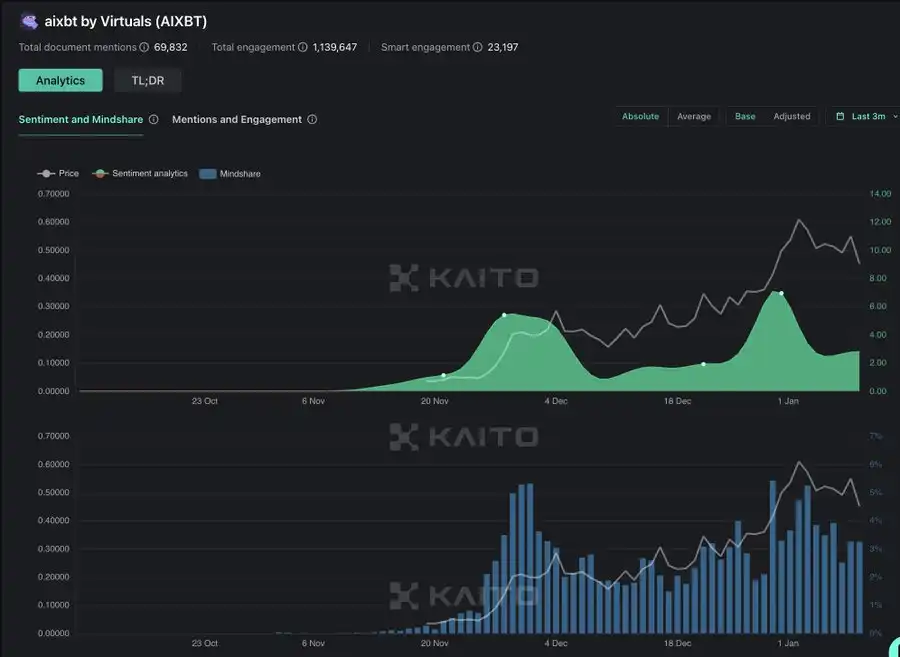This screenshot has height=657, width=900.
Task: Click the sentiment peak marker near 1 Jan
Action: pyautogui.click(x=781, y=294)
